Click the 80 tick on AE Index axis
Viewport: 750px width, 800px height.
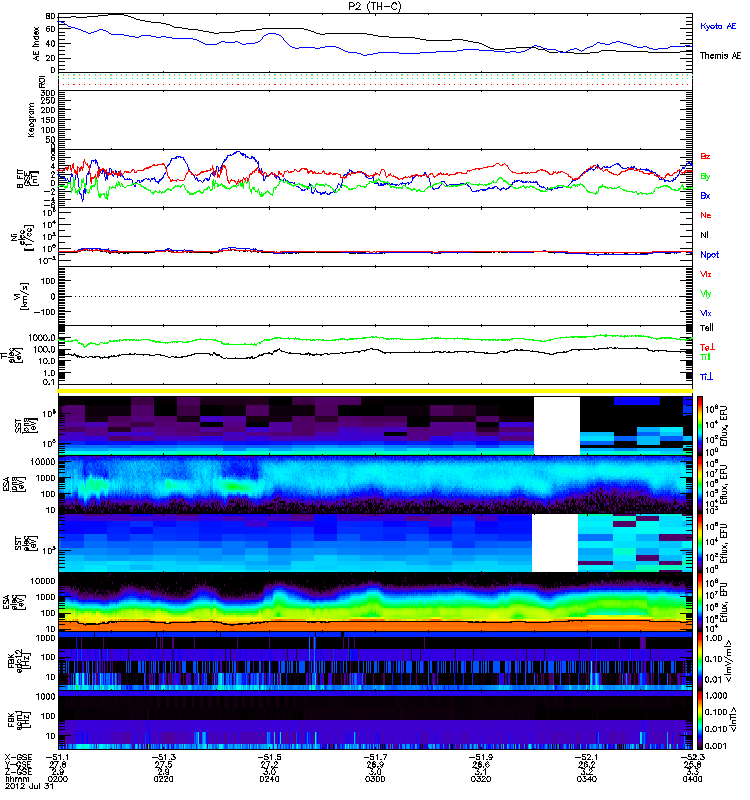pyautogui.click(x=50, y=16)
